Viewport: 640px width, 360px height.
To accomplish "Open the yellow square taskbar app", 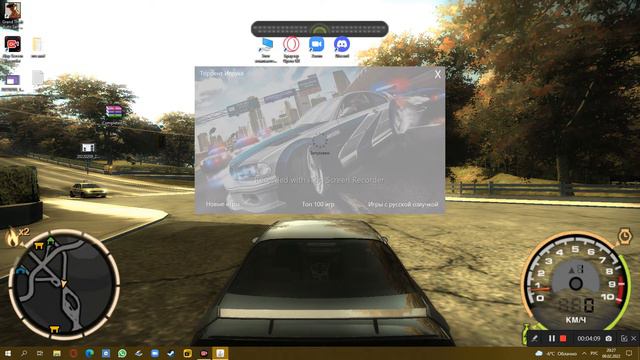I will pyautogui.click(x=187, y=353).
